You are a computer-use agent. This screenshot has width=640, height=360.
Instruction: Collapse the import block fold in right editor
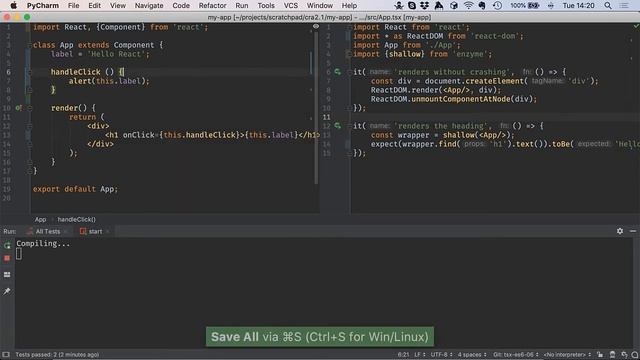[x=349, y=27]
